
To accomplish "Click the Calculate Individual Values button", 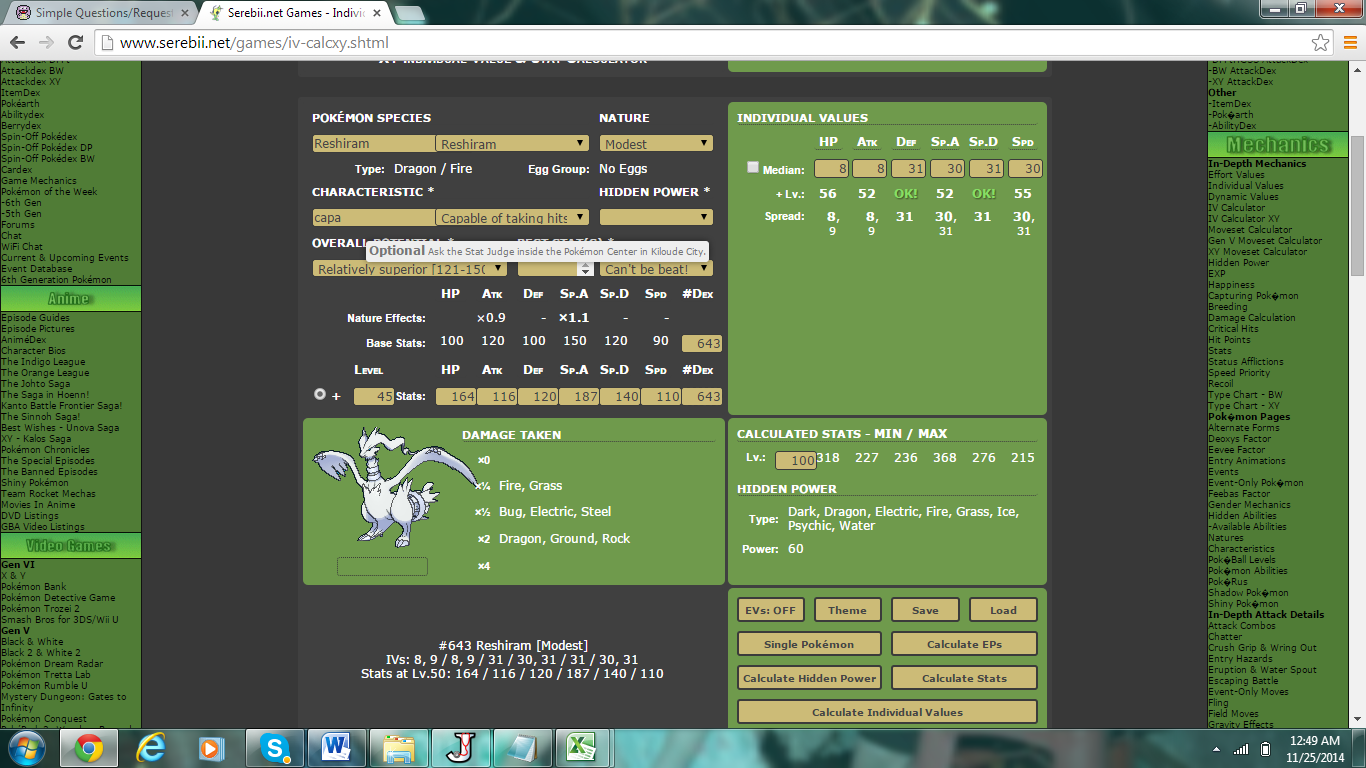I will [x=887, y=712].
